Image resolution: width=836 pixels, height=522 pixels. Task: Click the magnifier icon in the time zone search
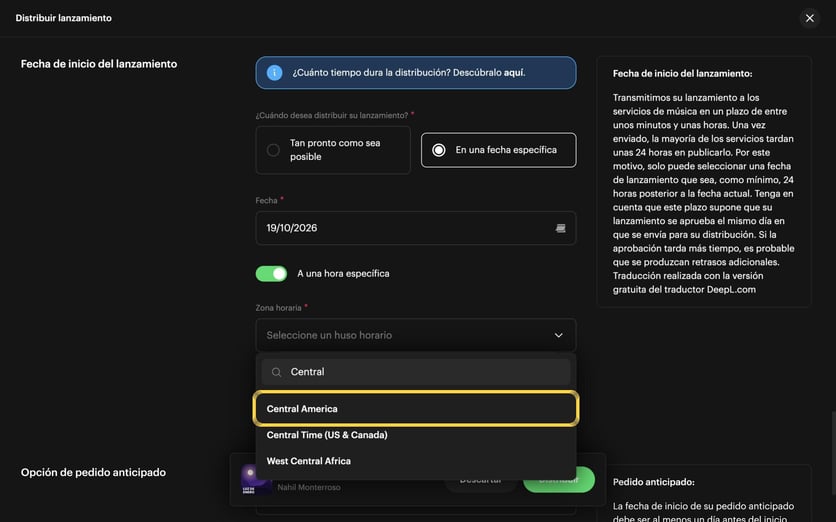point(276,372)
